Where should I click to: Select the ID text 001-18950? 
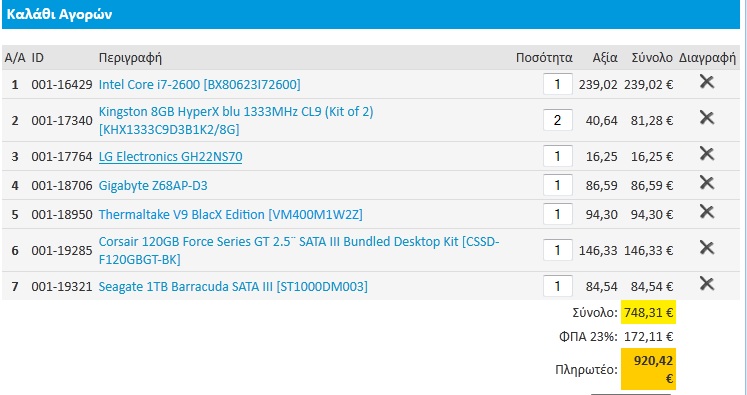[x=62, y=214]
